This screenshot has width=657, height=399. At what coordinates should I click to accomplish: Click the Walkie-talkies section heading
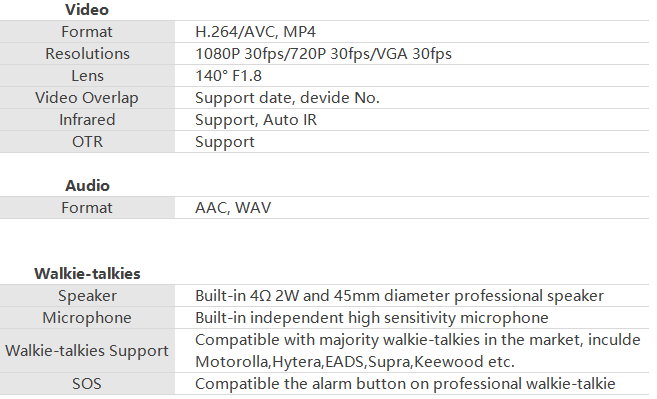(x=87, y=274)
